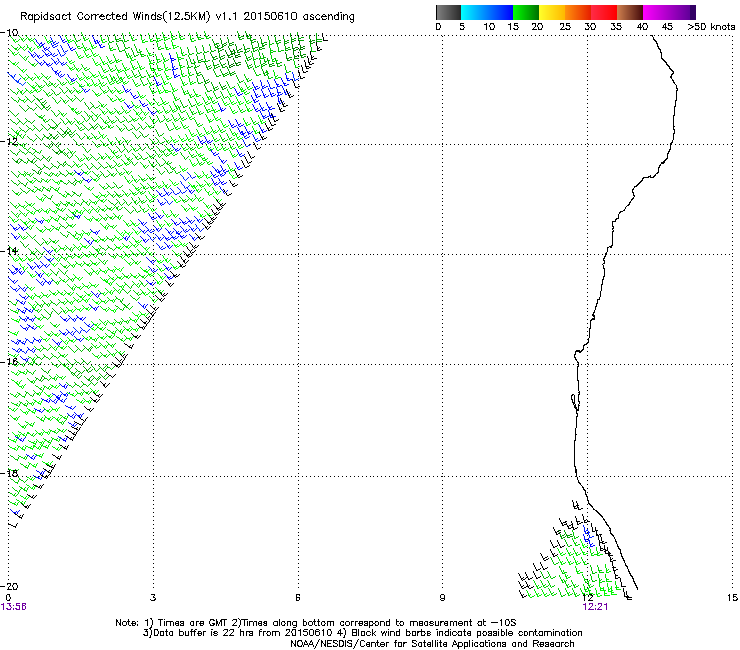The width and height of the screenshot is (740, 650).
Task: Click the '20' label under the color scale
Action: [537, 27]
